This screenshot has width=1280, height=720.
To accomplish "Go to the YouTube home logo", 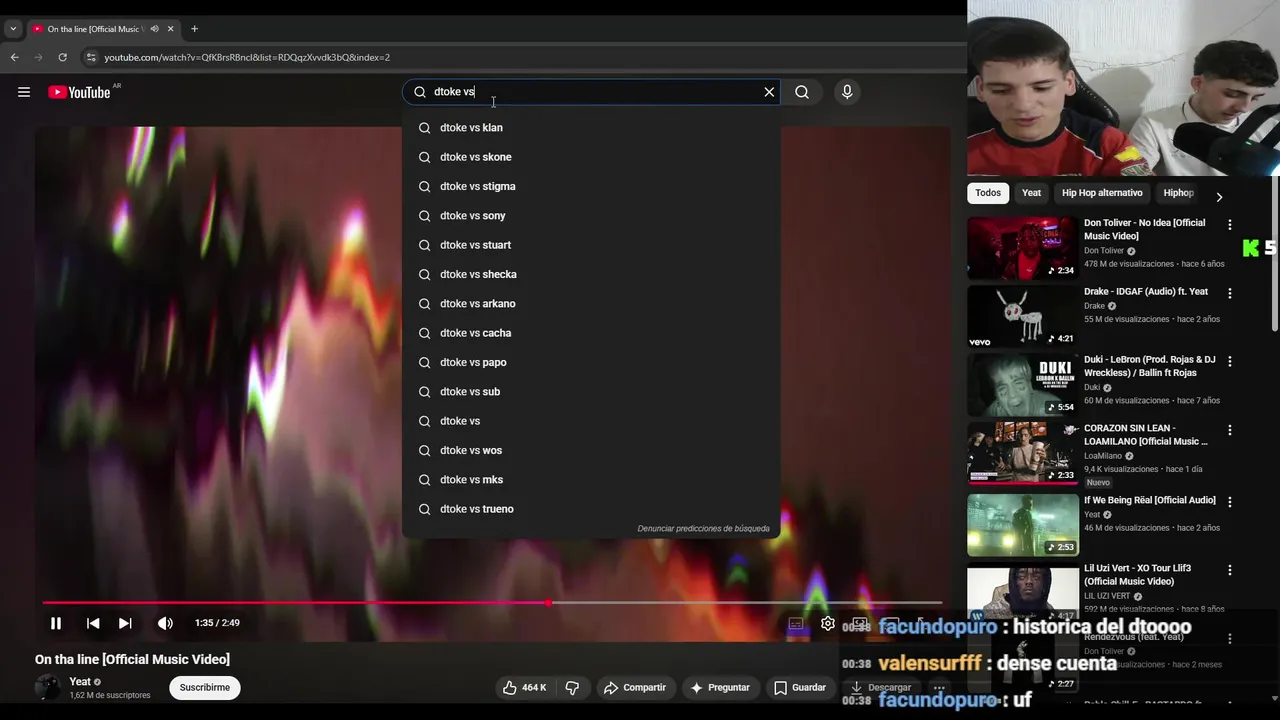I will [x=79, y=92].
